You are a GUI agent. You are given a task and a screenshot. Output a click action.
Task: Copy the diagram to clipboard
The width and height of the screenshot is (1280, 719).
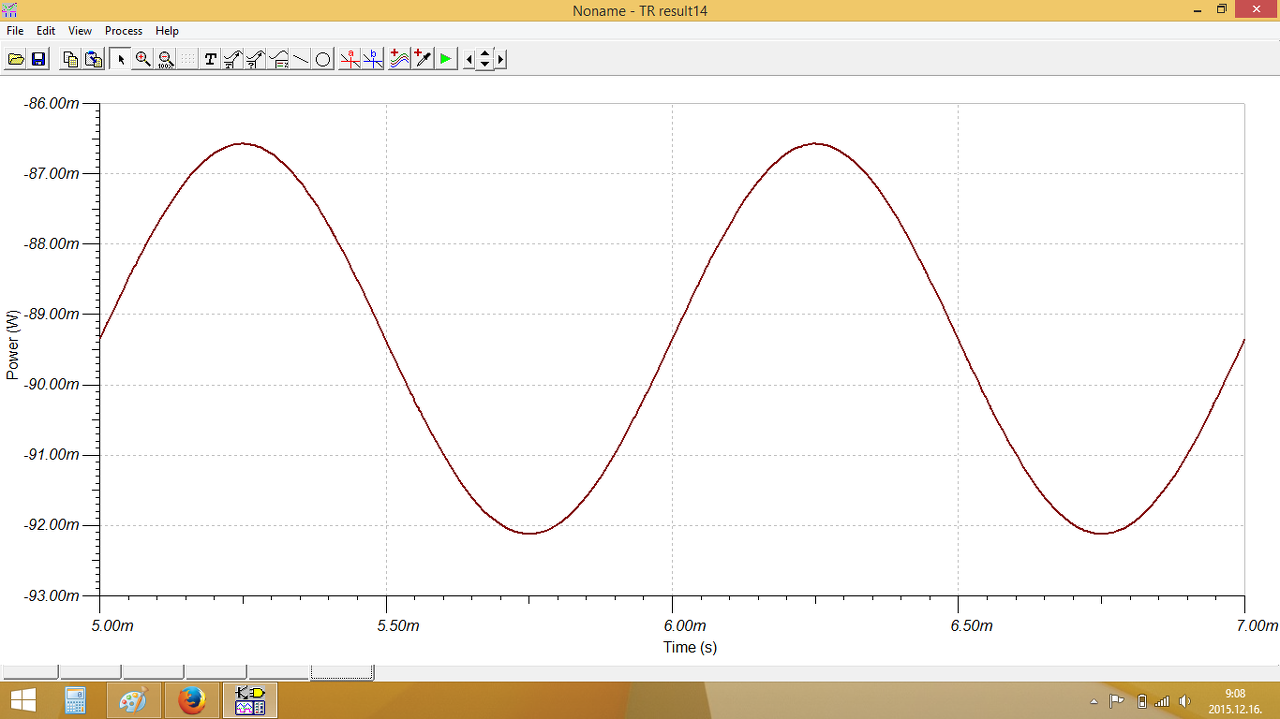70,59
